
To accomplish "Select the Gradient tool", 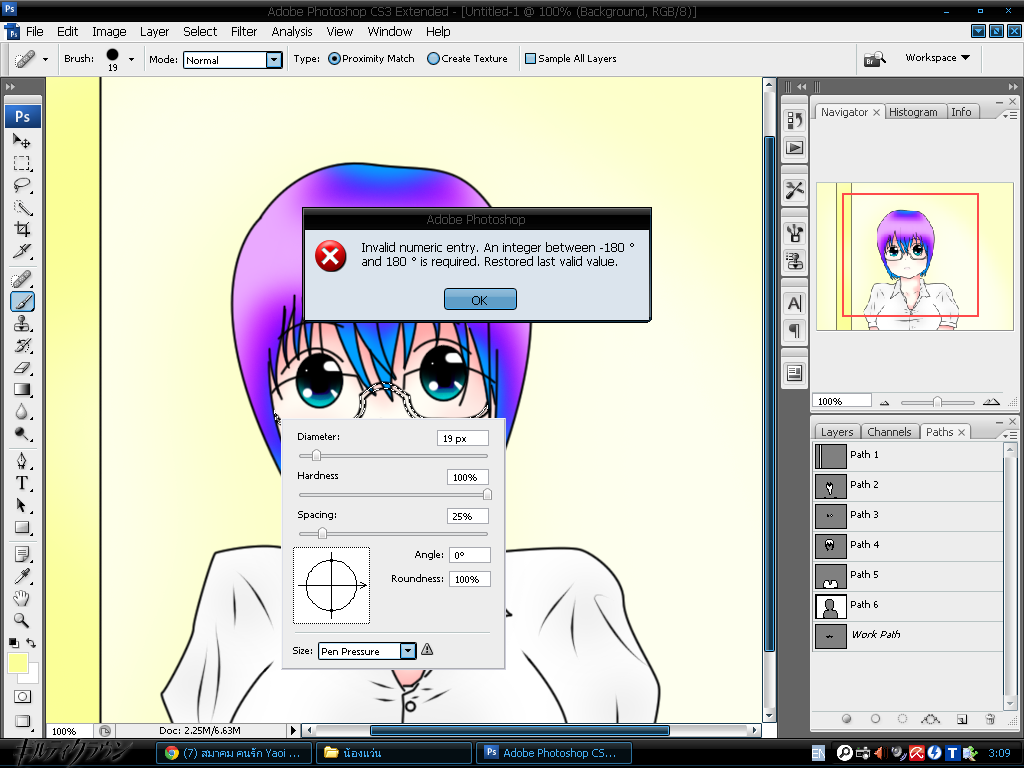I will (22, 390).
